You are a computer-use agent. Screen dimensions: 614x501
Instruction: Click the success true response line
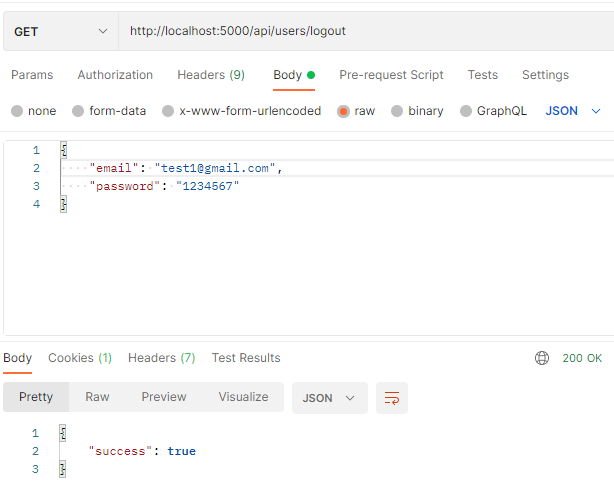coord(142,451)
